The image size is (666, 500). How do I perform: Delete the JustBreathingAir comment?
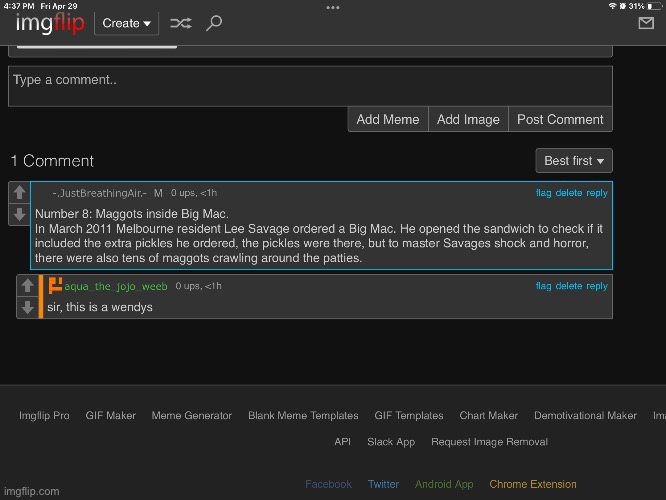coord(569,193)
